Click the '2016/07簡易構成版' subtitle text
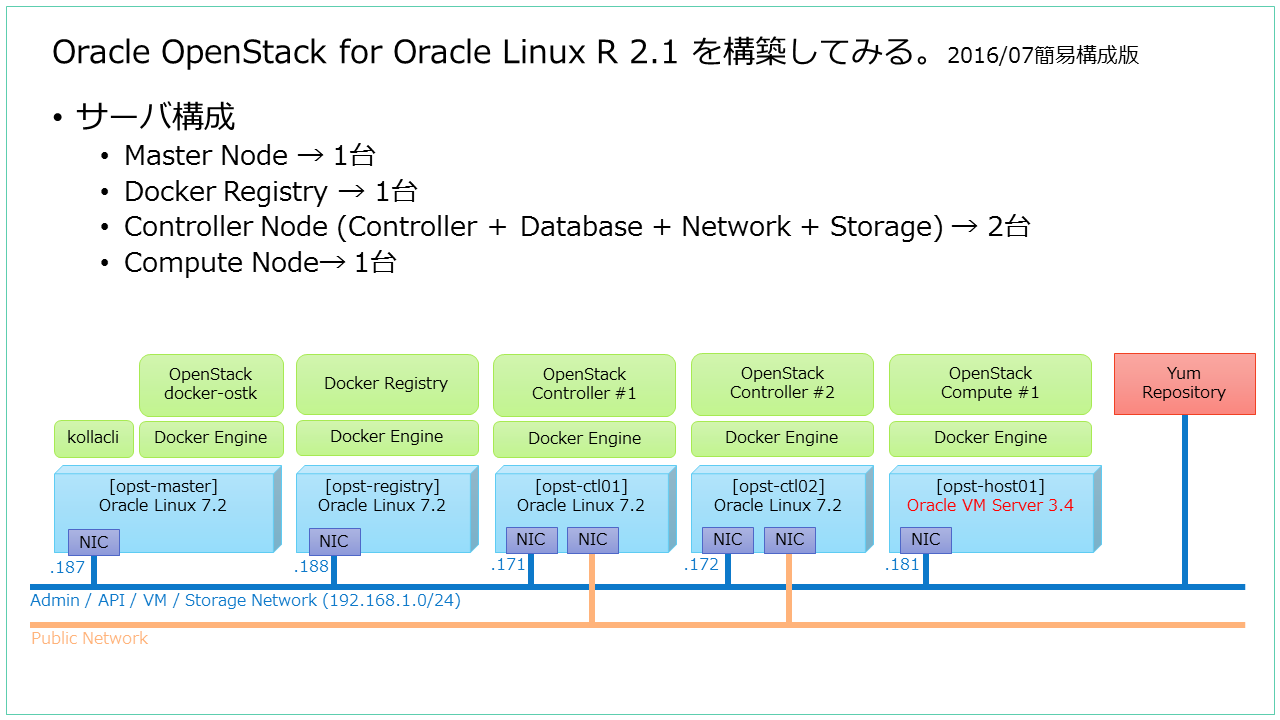The width and height of the screenshot is (1280, 720). [x=1044, y=56]
